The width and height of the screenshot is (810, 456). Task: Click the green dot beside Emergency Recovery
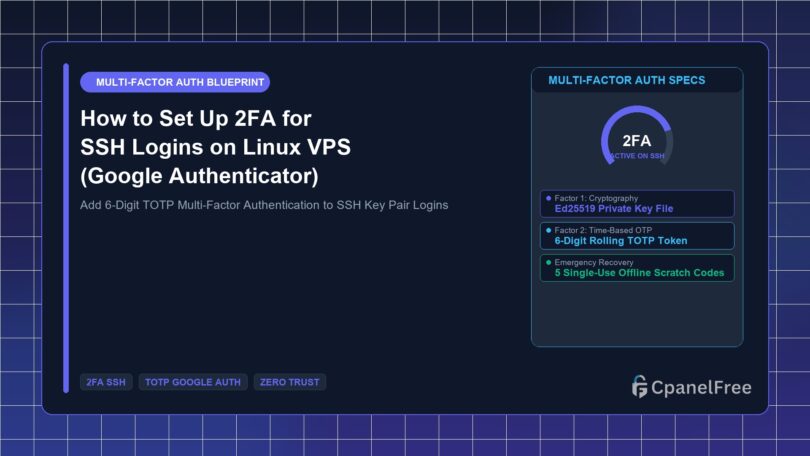pyautogui.click(x=549, y=262)
